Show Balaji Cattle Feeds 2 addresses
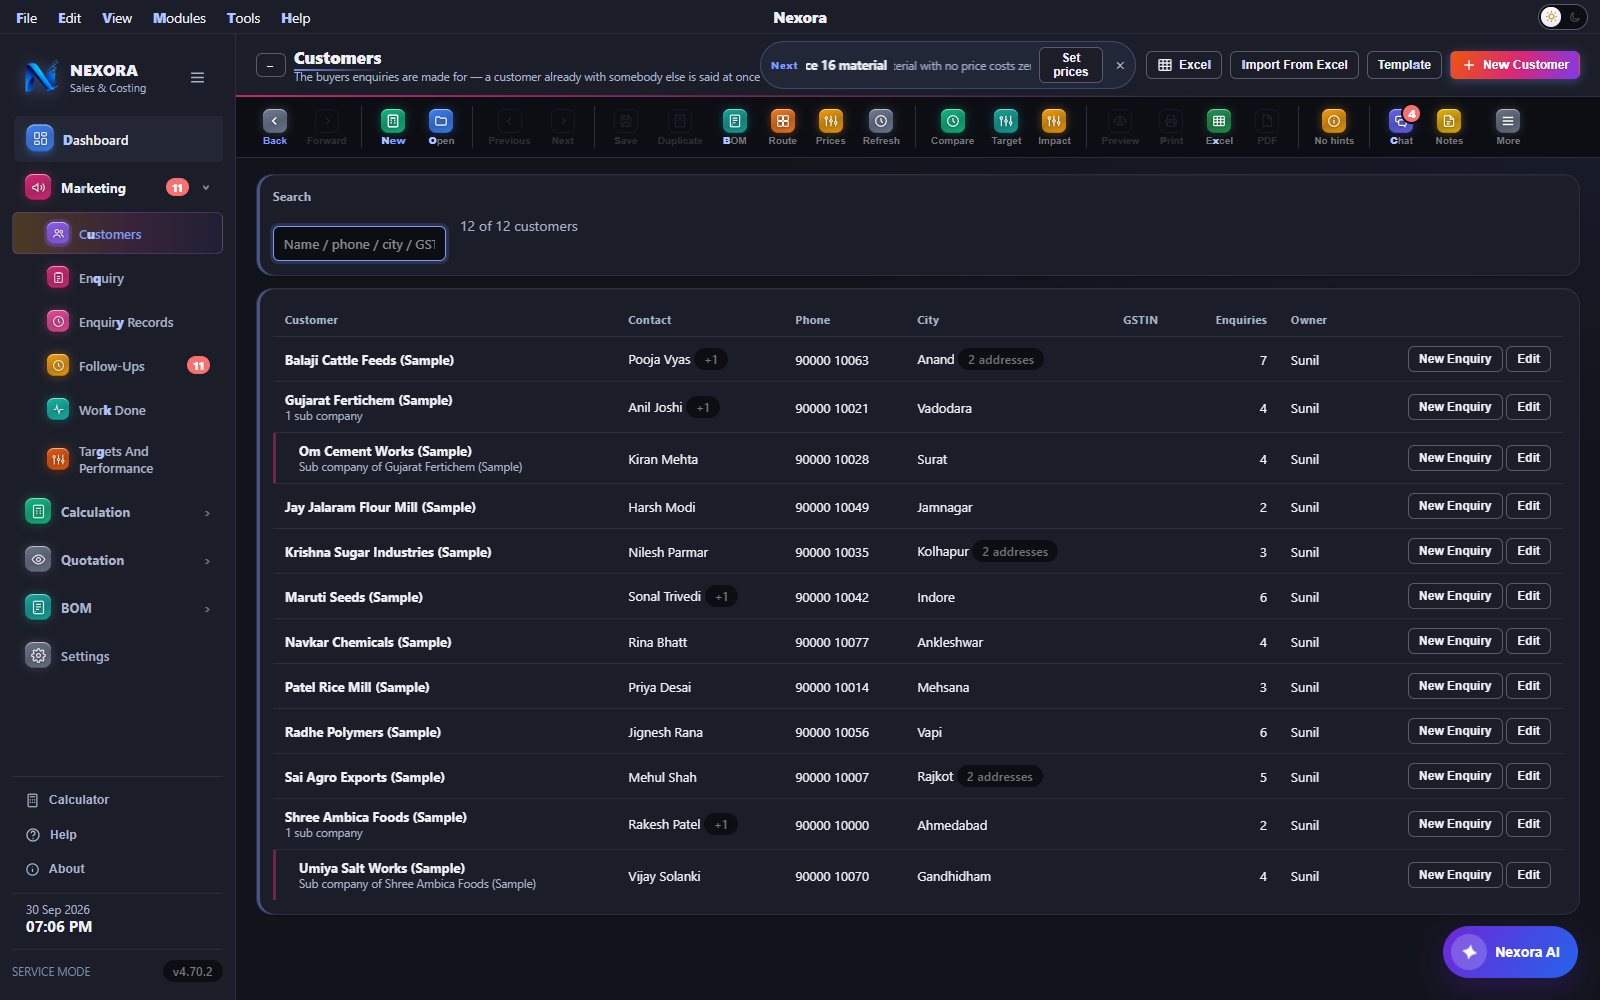This screenshot has width=1600, height=1000. coord(1000,360)
